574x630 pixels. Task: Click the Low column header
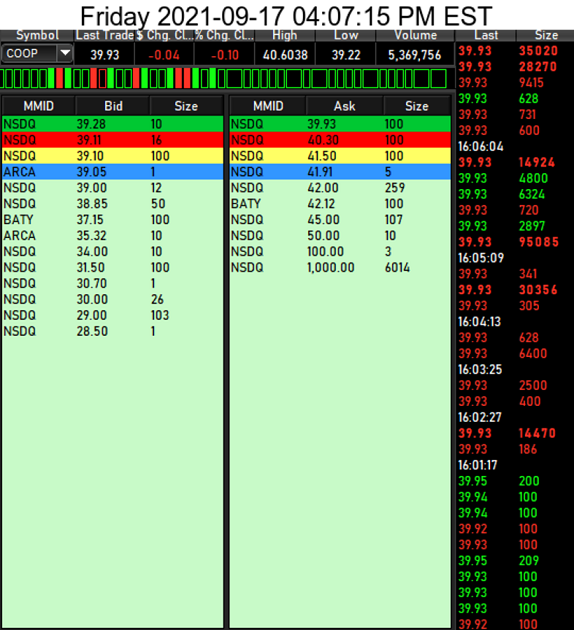coord(346,35)
